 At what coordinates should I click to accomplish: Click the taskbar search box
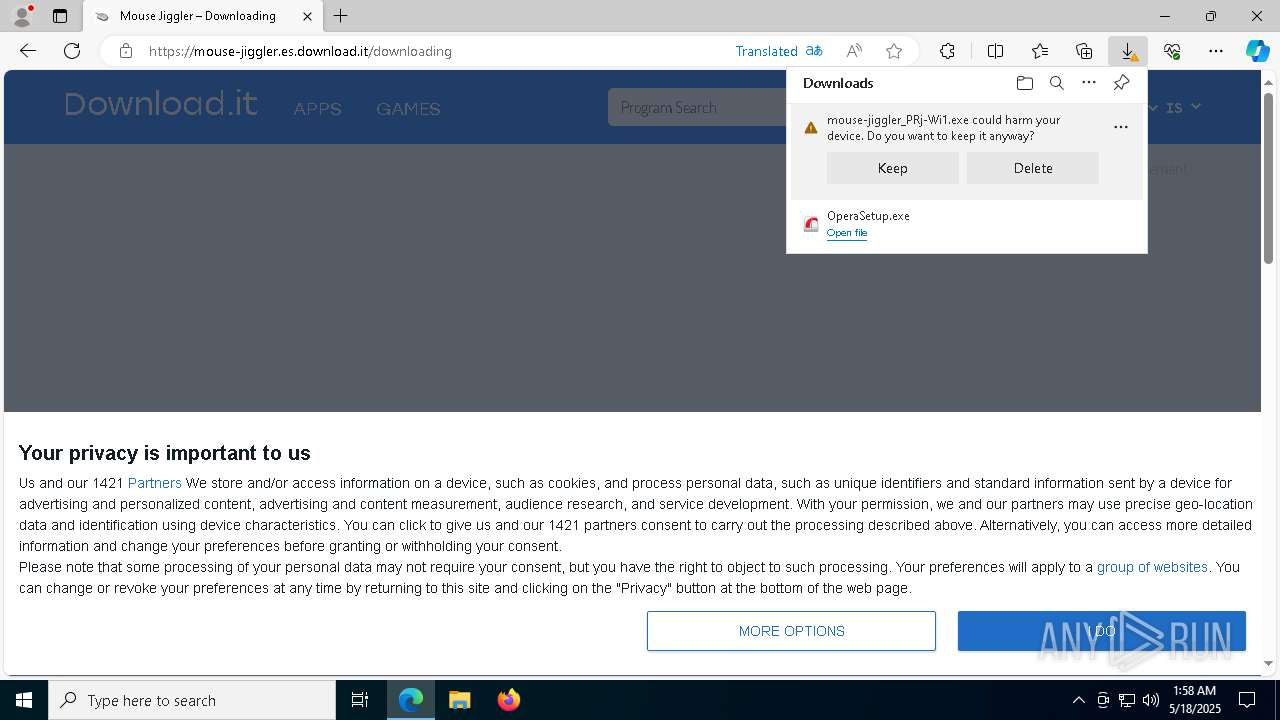pos(192,700)
